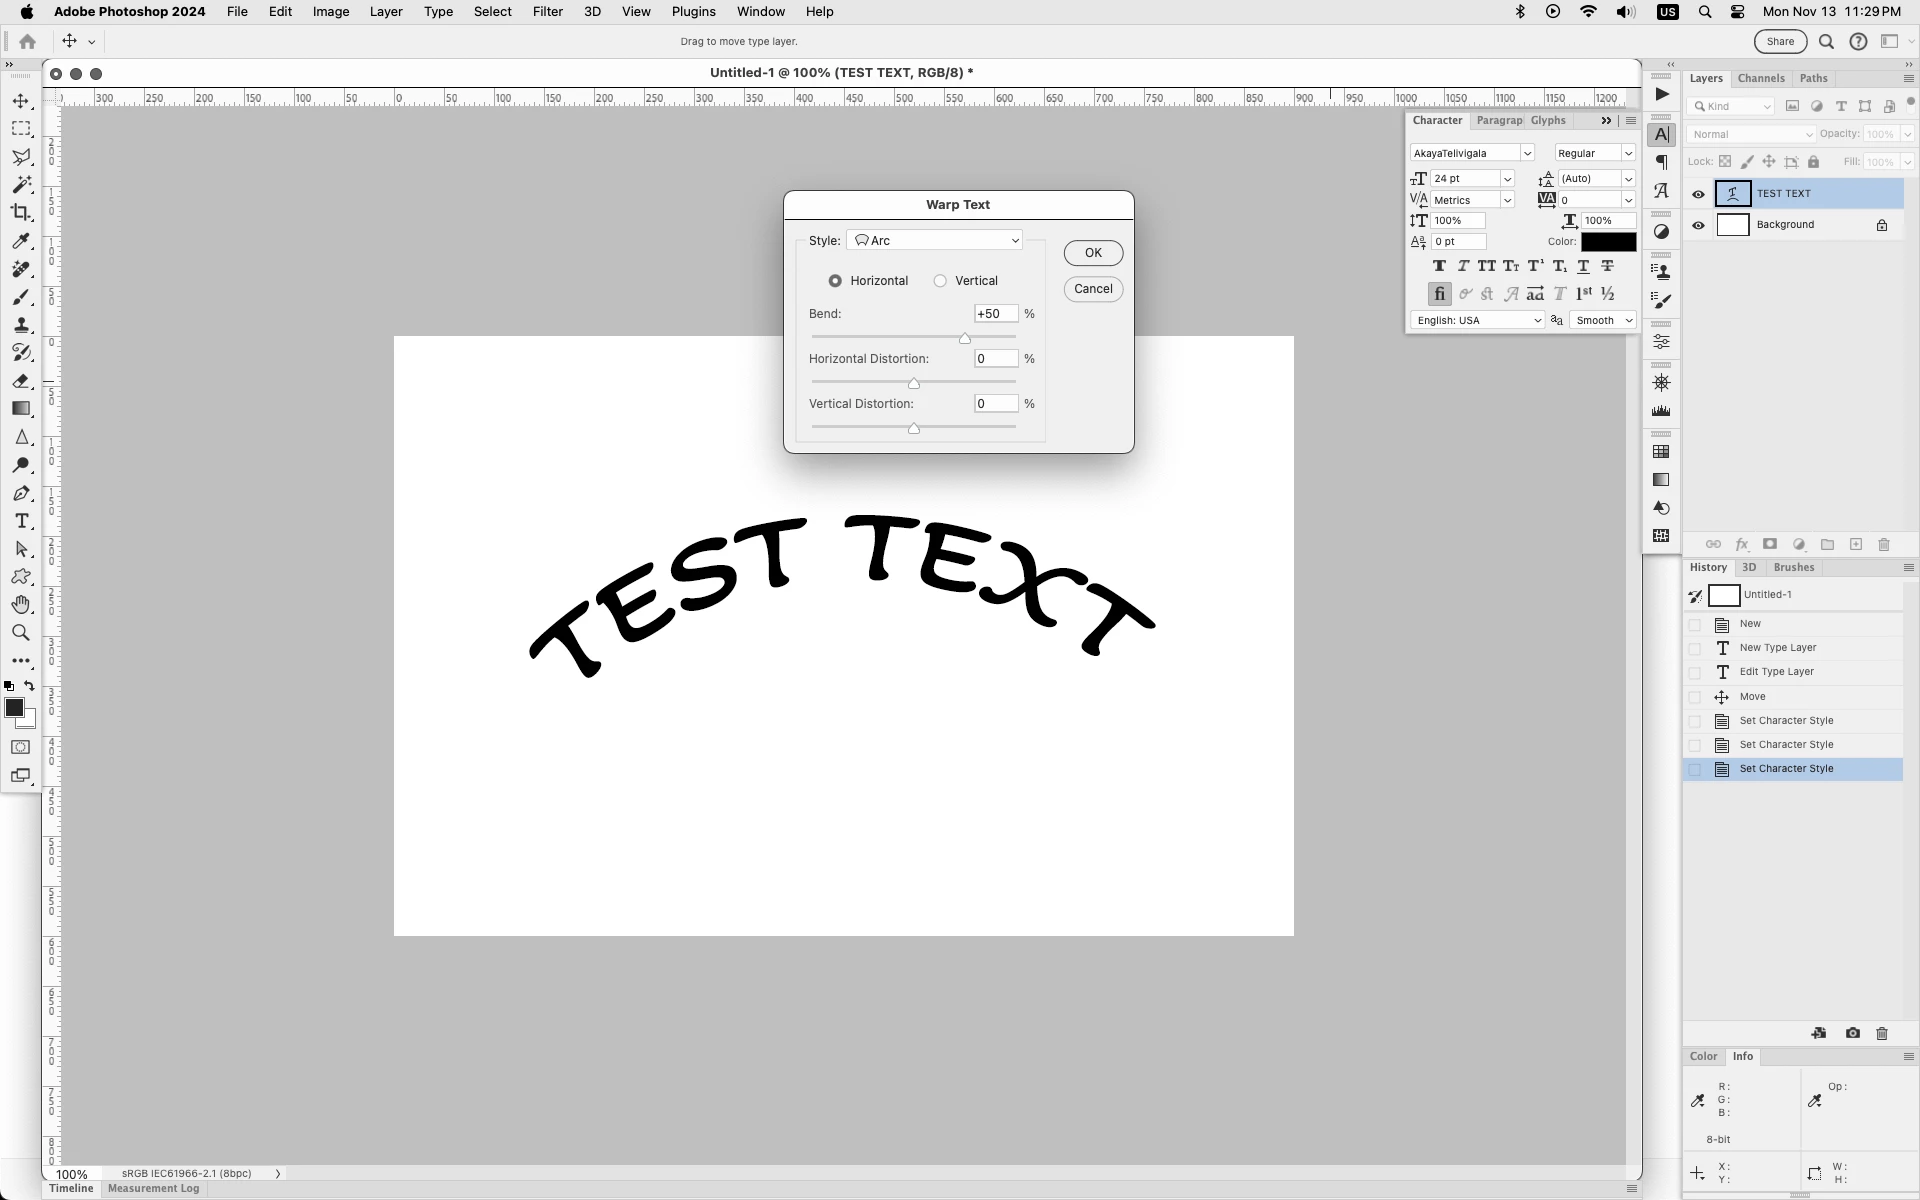Click OK in Warp Text dialog
Viewport: 1920px width, 1200px height.
1093,253
